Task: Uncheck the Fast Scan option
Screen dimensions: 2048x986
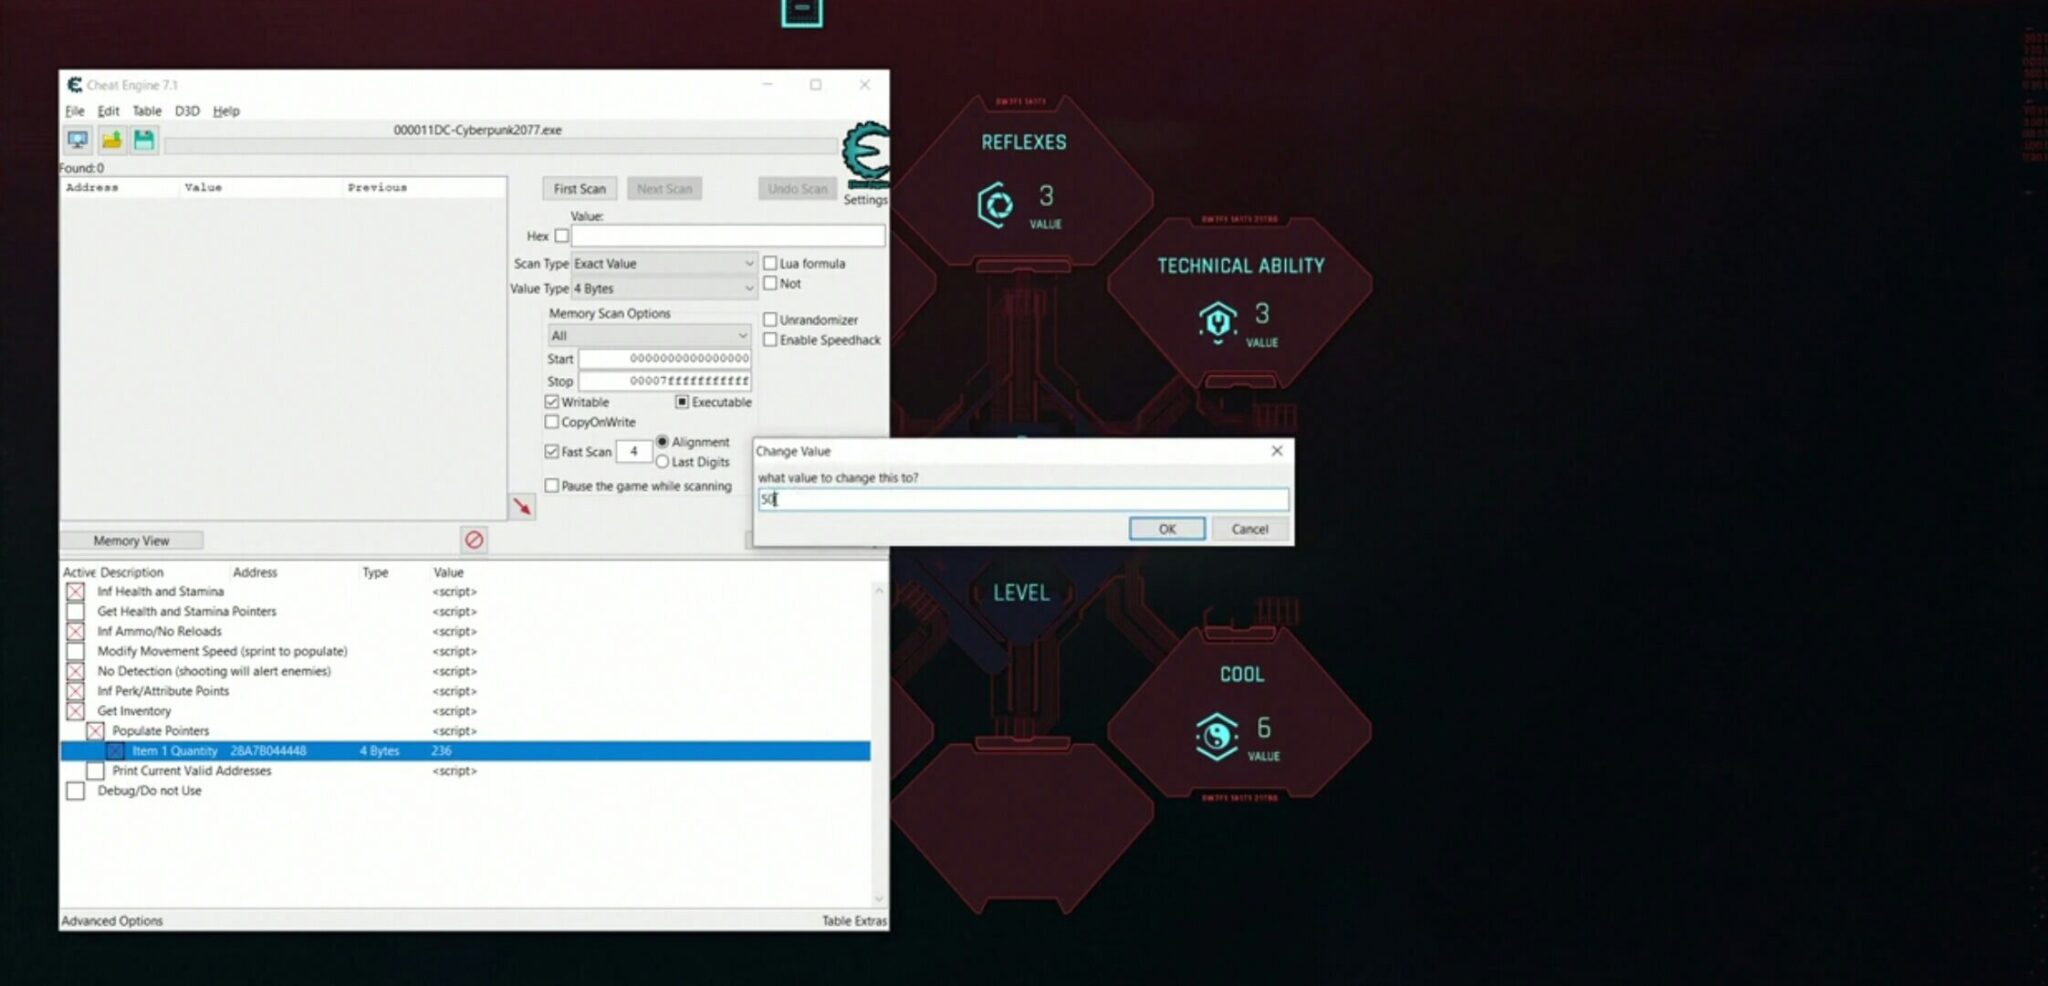Action: 552,452
